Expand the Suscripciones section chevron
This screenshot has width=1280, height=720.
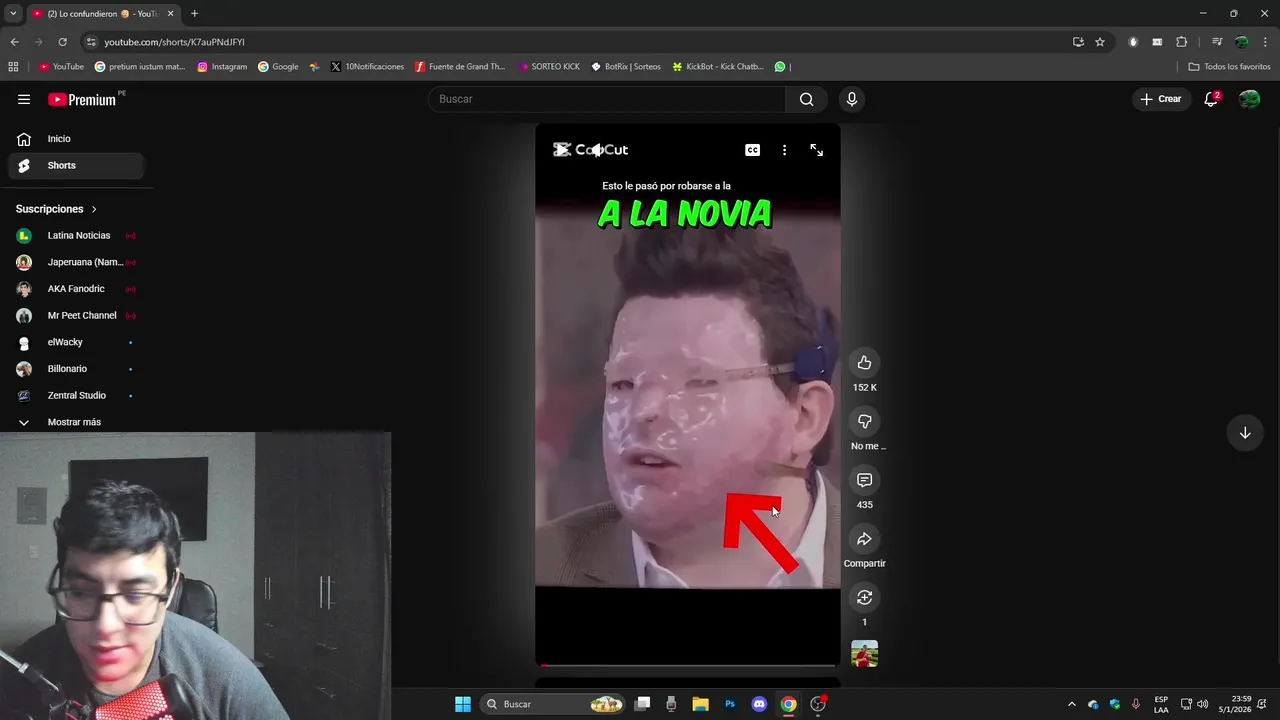94,209
